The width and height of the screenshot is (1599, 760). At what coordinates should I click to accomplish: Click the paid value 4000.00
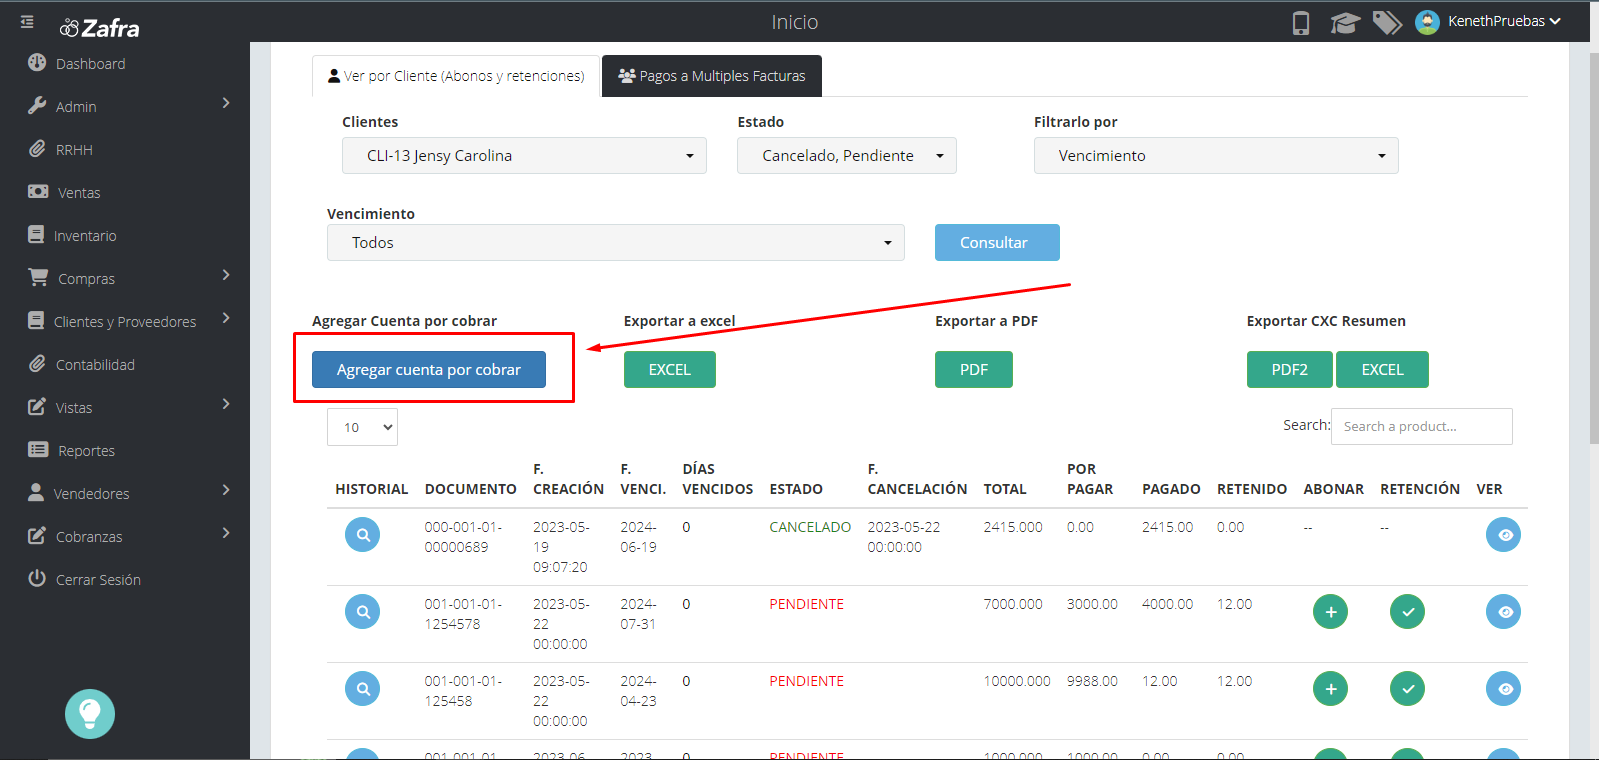[1168, 604]
